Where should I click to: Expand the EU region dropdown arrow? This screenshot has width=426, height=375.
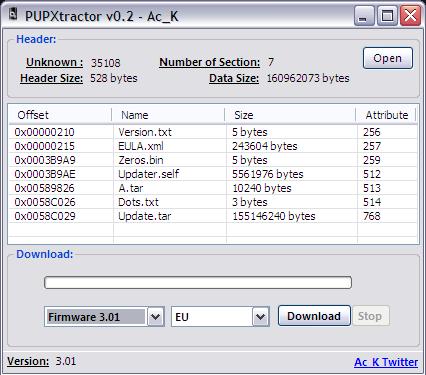(261, 317)
